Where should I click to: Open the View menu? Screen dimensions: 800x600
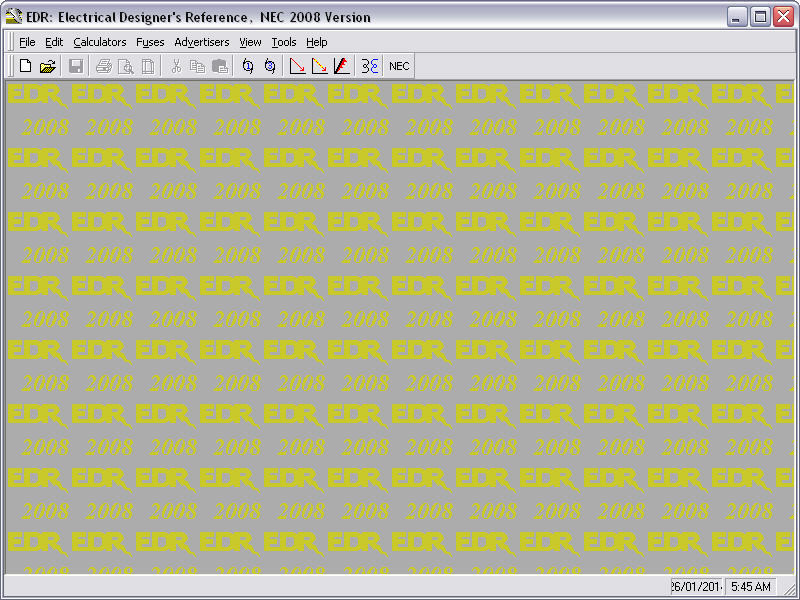(250, 42)
